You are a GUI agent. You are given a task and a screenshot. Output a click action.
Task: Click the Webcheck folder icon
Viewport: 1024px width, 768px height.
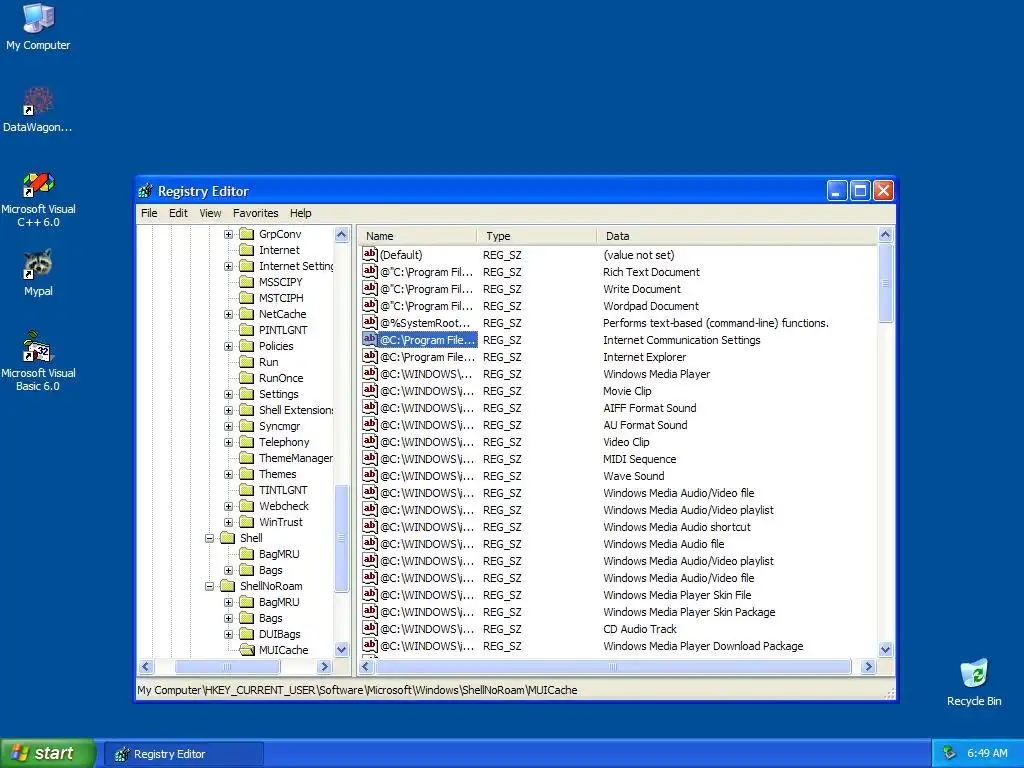246,506
